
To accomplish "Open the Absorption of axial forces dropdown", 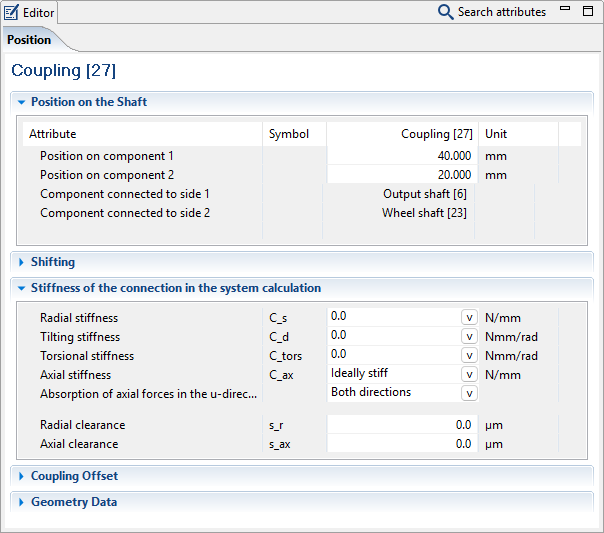I will pos(468,393).
